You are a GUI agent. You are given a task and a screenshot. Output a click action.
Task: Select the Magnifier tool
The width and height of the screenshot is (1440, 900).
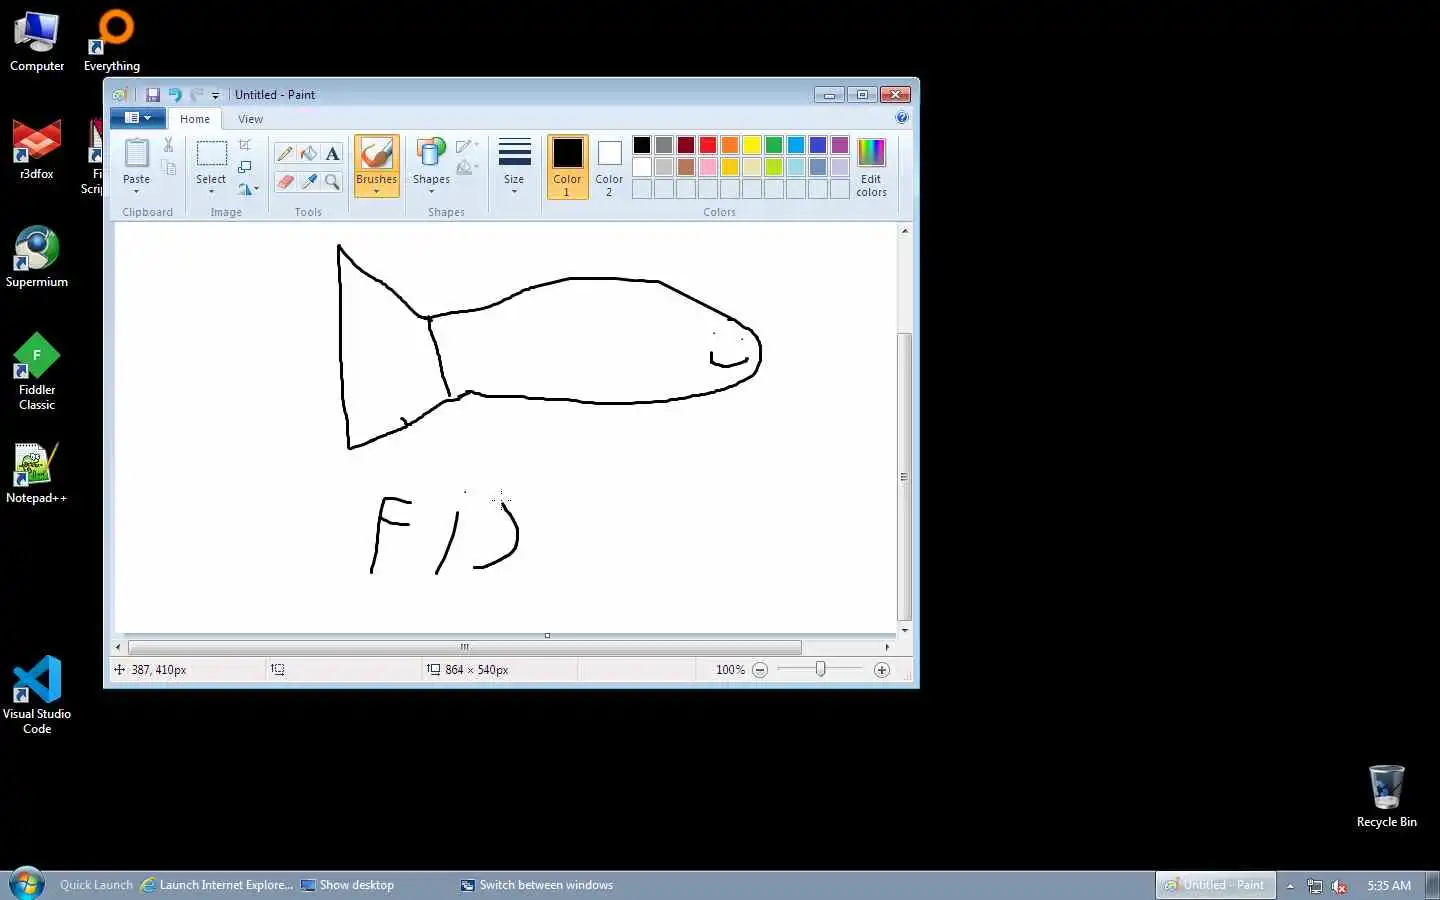[333, 182]
